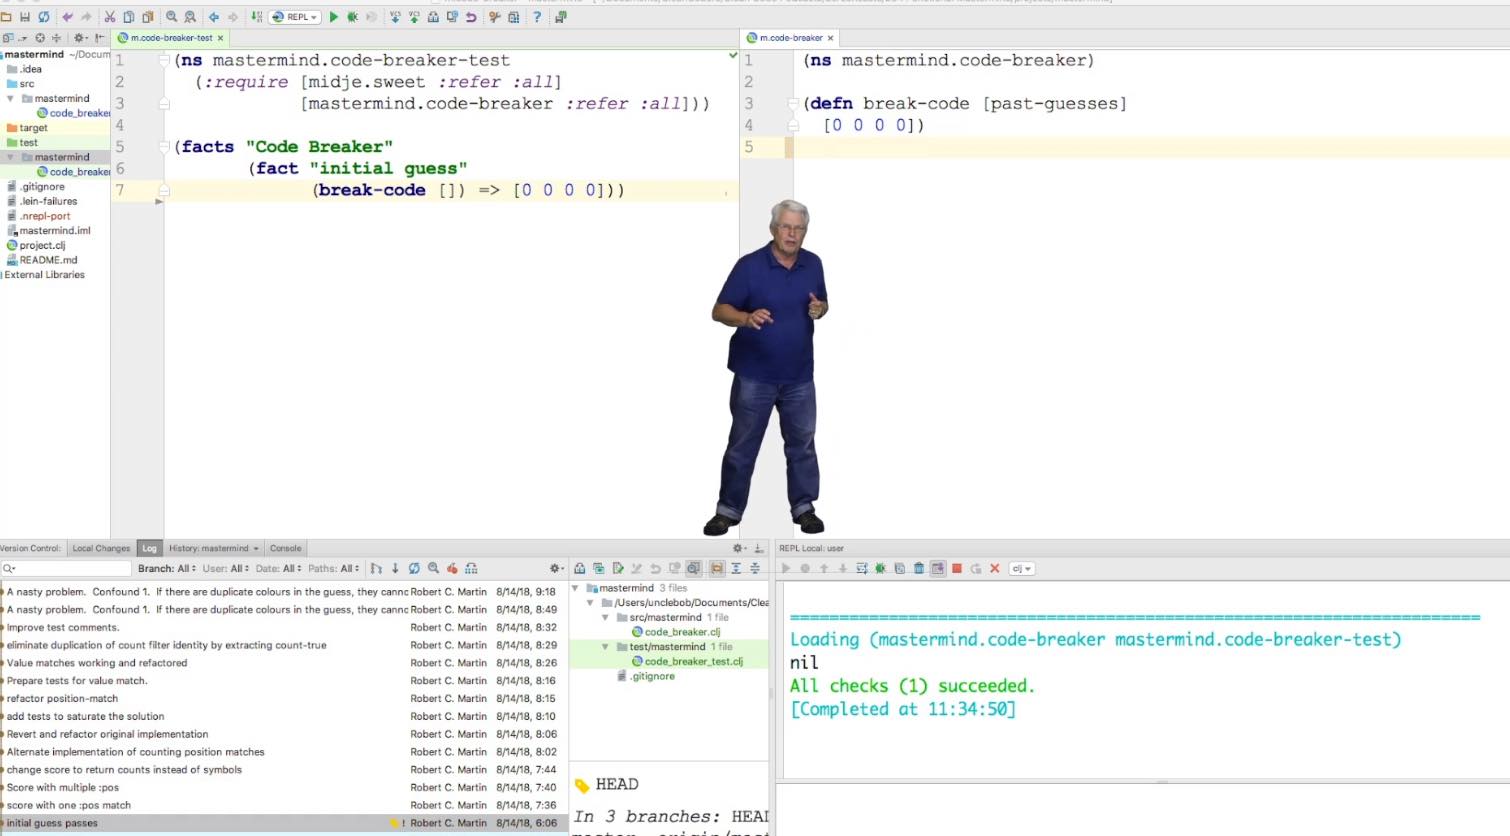Select the .gitignore file in project tree
Viewport: 1510px width, 836px height.
click(42, 186)
